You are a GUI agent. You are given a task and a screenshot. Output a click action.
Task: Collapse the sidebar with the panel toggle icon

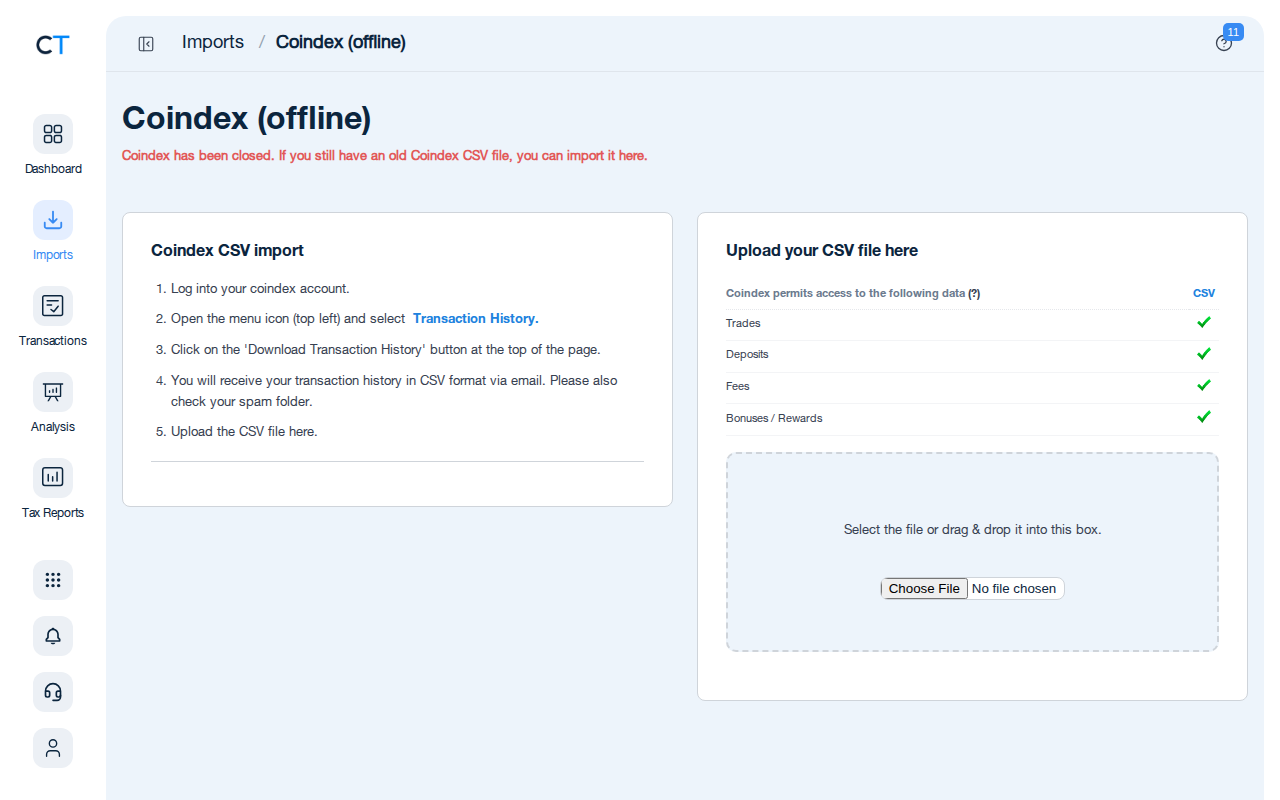click(x=146, y=43)
